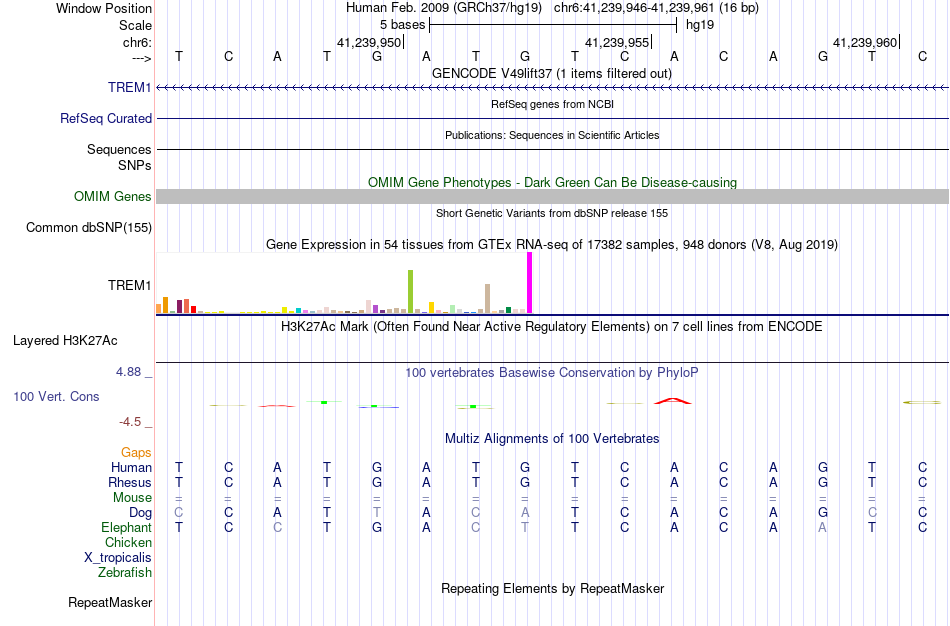Click the OMIM Gene Phenotypes green title
Image resolution: width=950 pixels, height=626 pixels.
click(x=553, y=182)
